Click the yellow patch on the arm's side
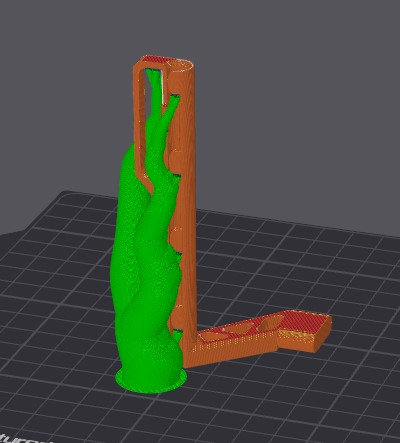 coord(294,336)
